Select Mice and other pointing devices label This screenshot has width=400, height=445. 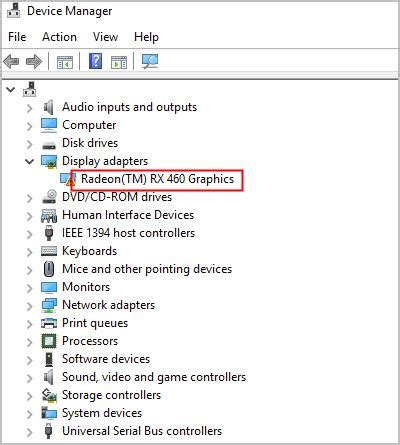(147, 269)
